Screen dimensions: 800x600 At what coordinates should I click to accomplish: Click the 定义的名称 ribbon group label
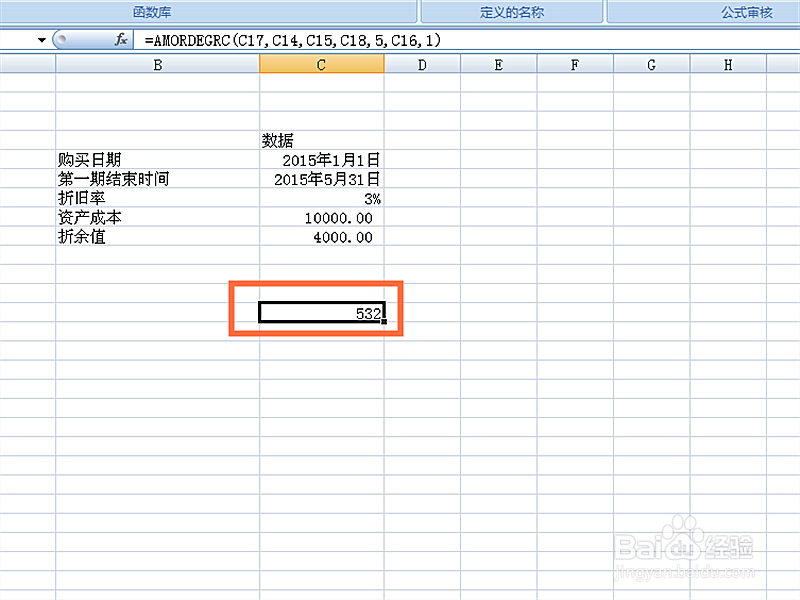pos(512,12)
